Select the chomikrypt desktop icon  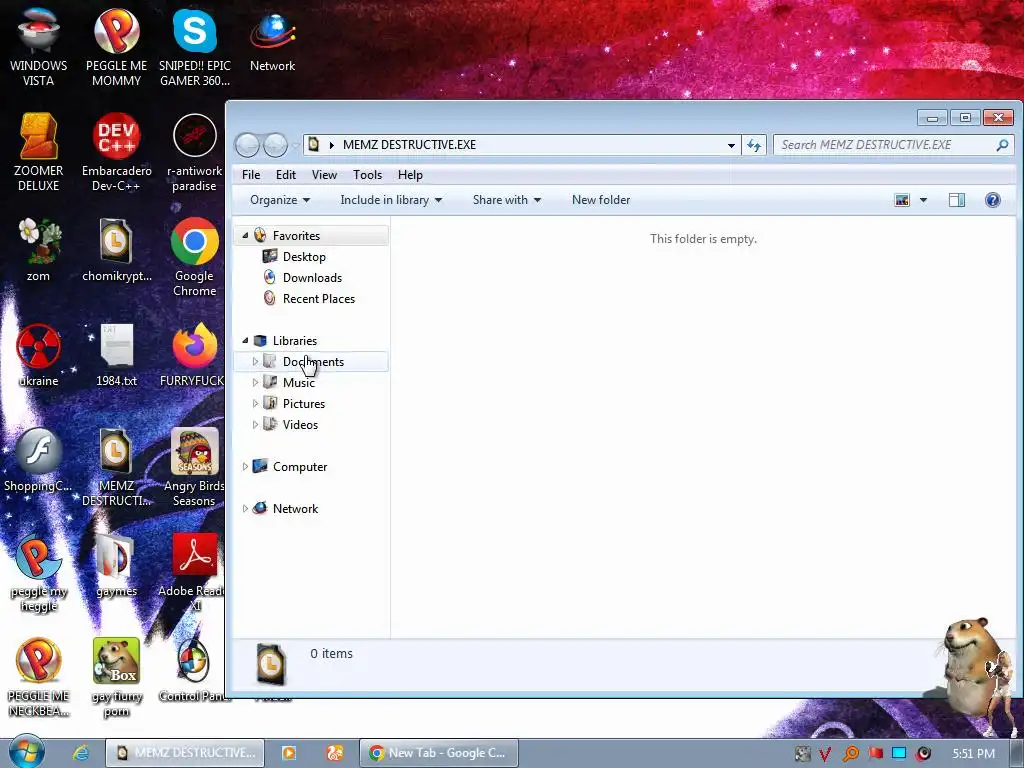point(116,249)
